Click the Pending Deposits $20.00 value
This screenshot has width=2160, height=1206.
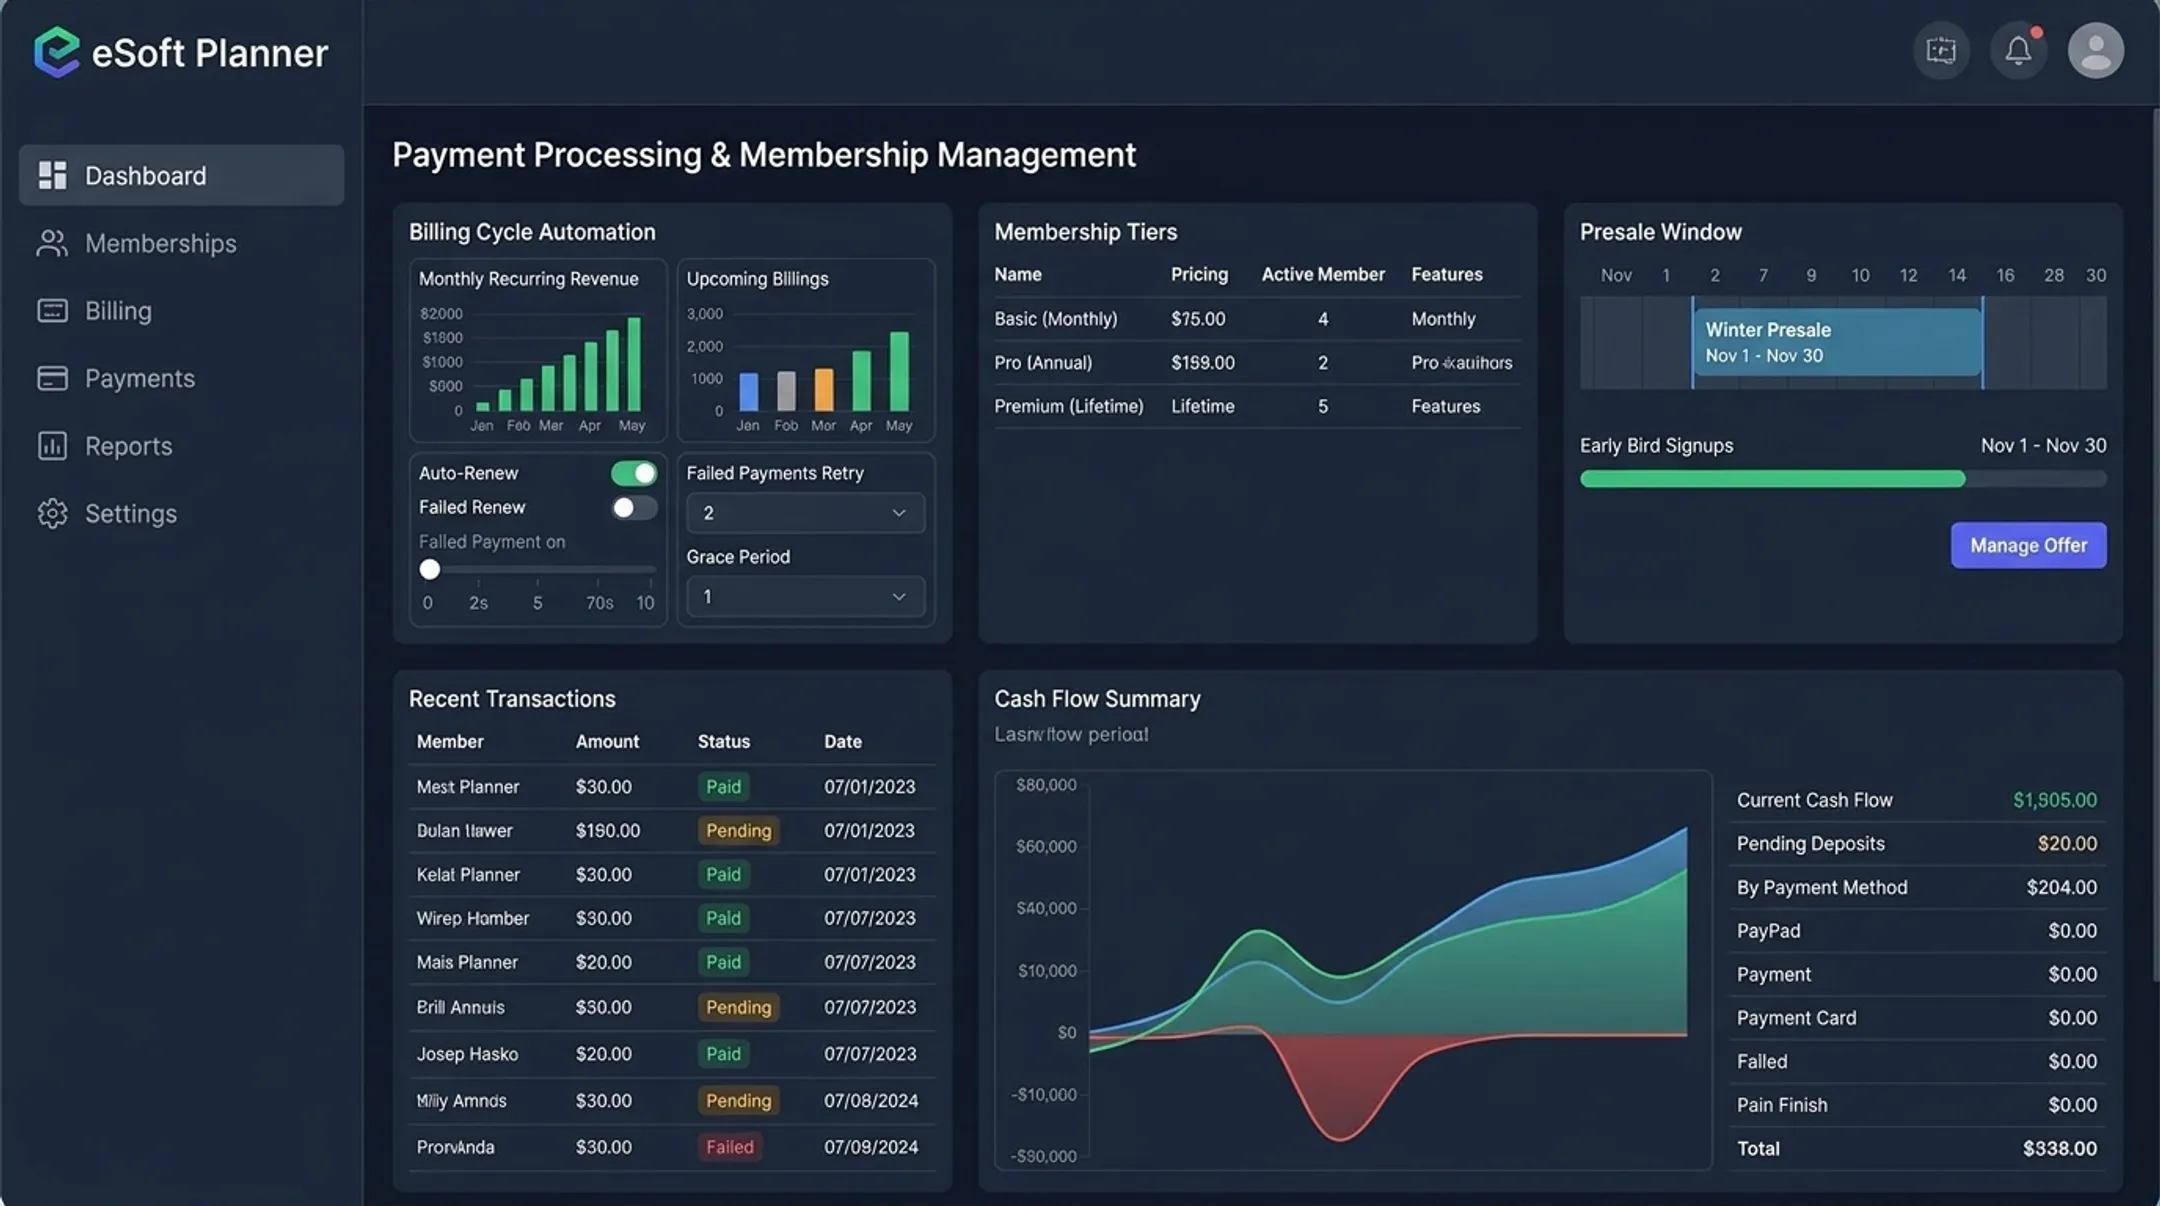pos(2067,843)
